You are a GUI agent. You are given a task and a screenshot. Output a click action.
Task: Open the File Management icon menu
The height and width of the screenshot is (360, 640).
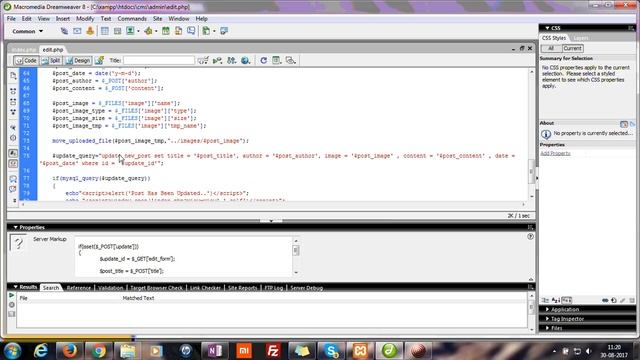231,60
